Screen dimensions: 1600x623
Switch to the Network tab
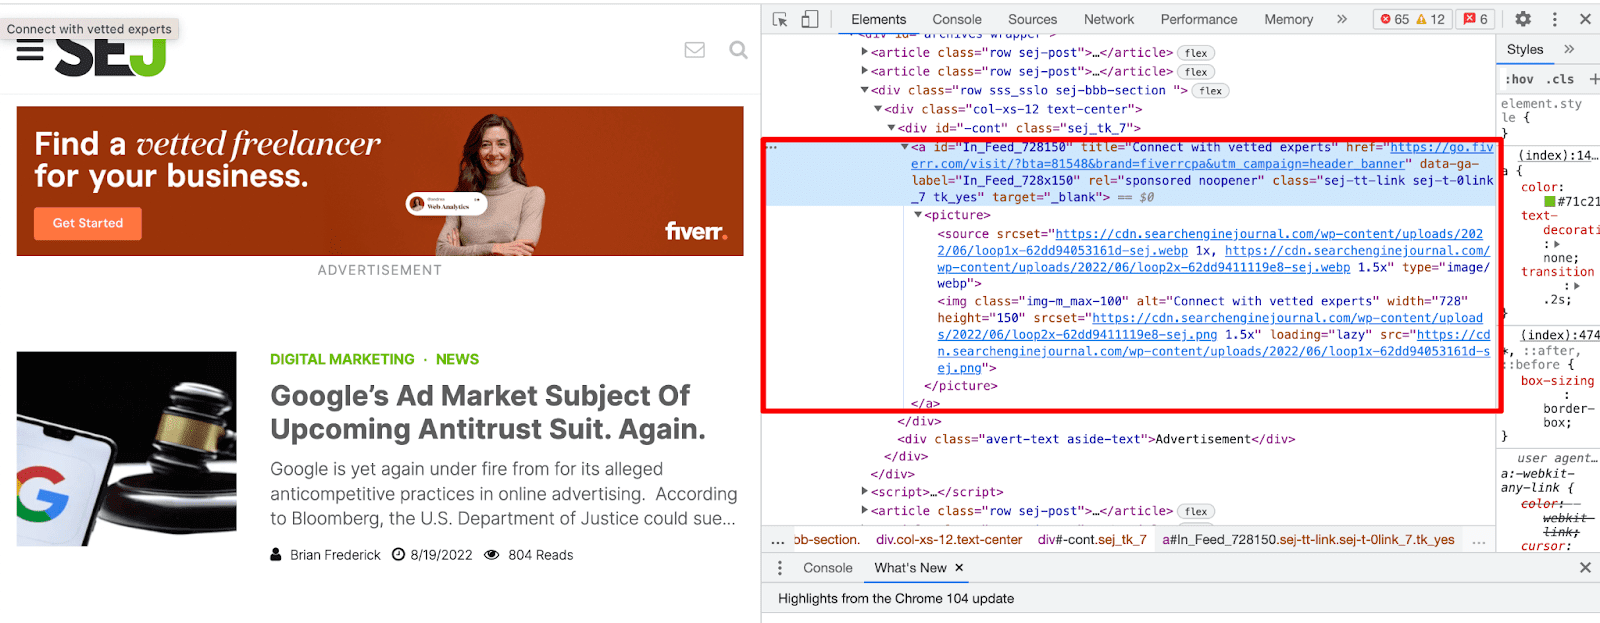(x=1109, y=19)
